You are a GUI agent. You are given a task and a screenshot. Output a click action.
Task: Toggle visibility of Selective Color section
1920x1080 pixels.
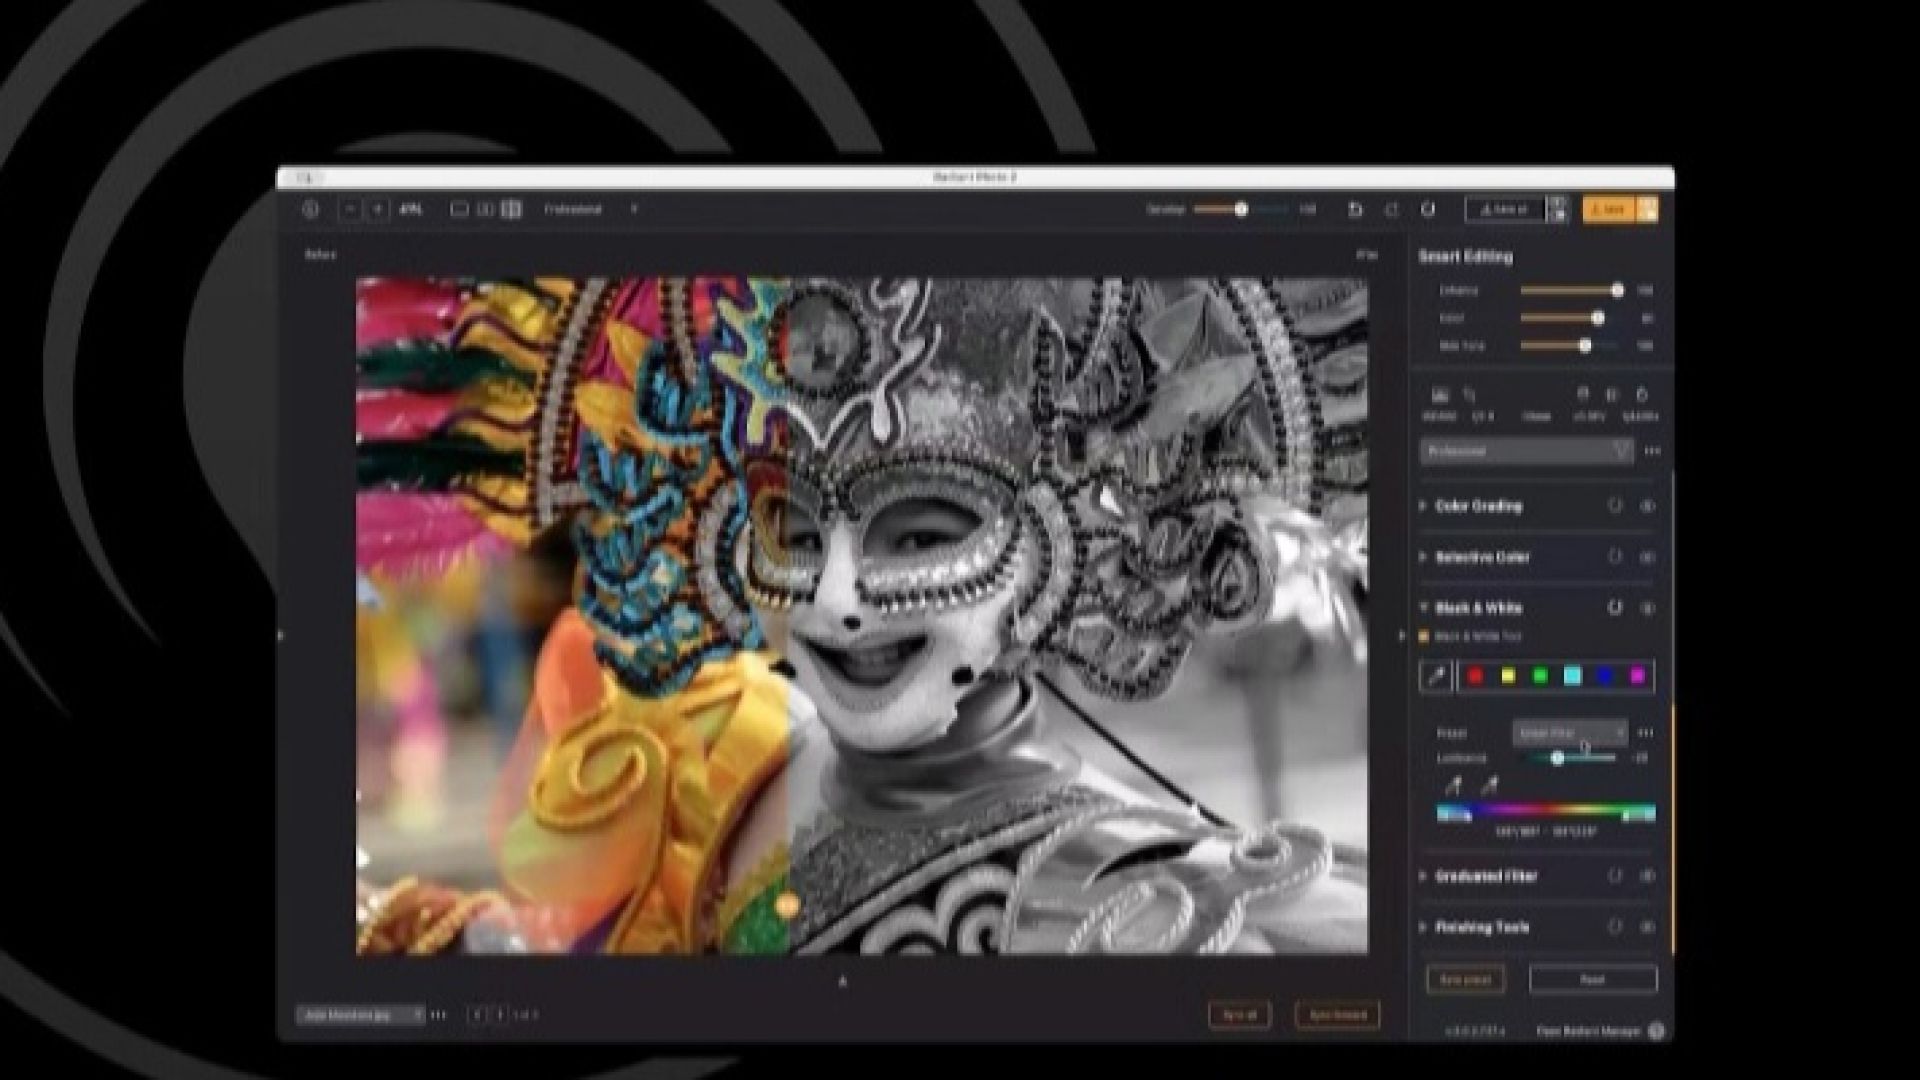point(1647,557)
